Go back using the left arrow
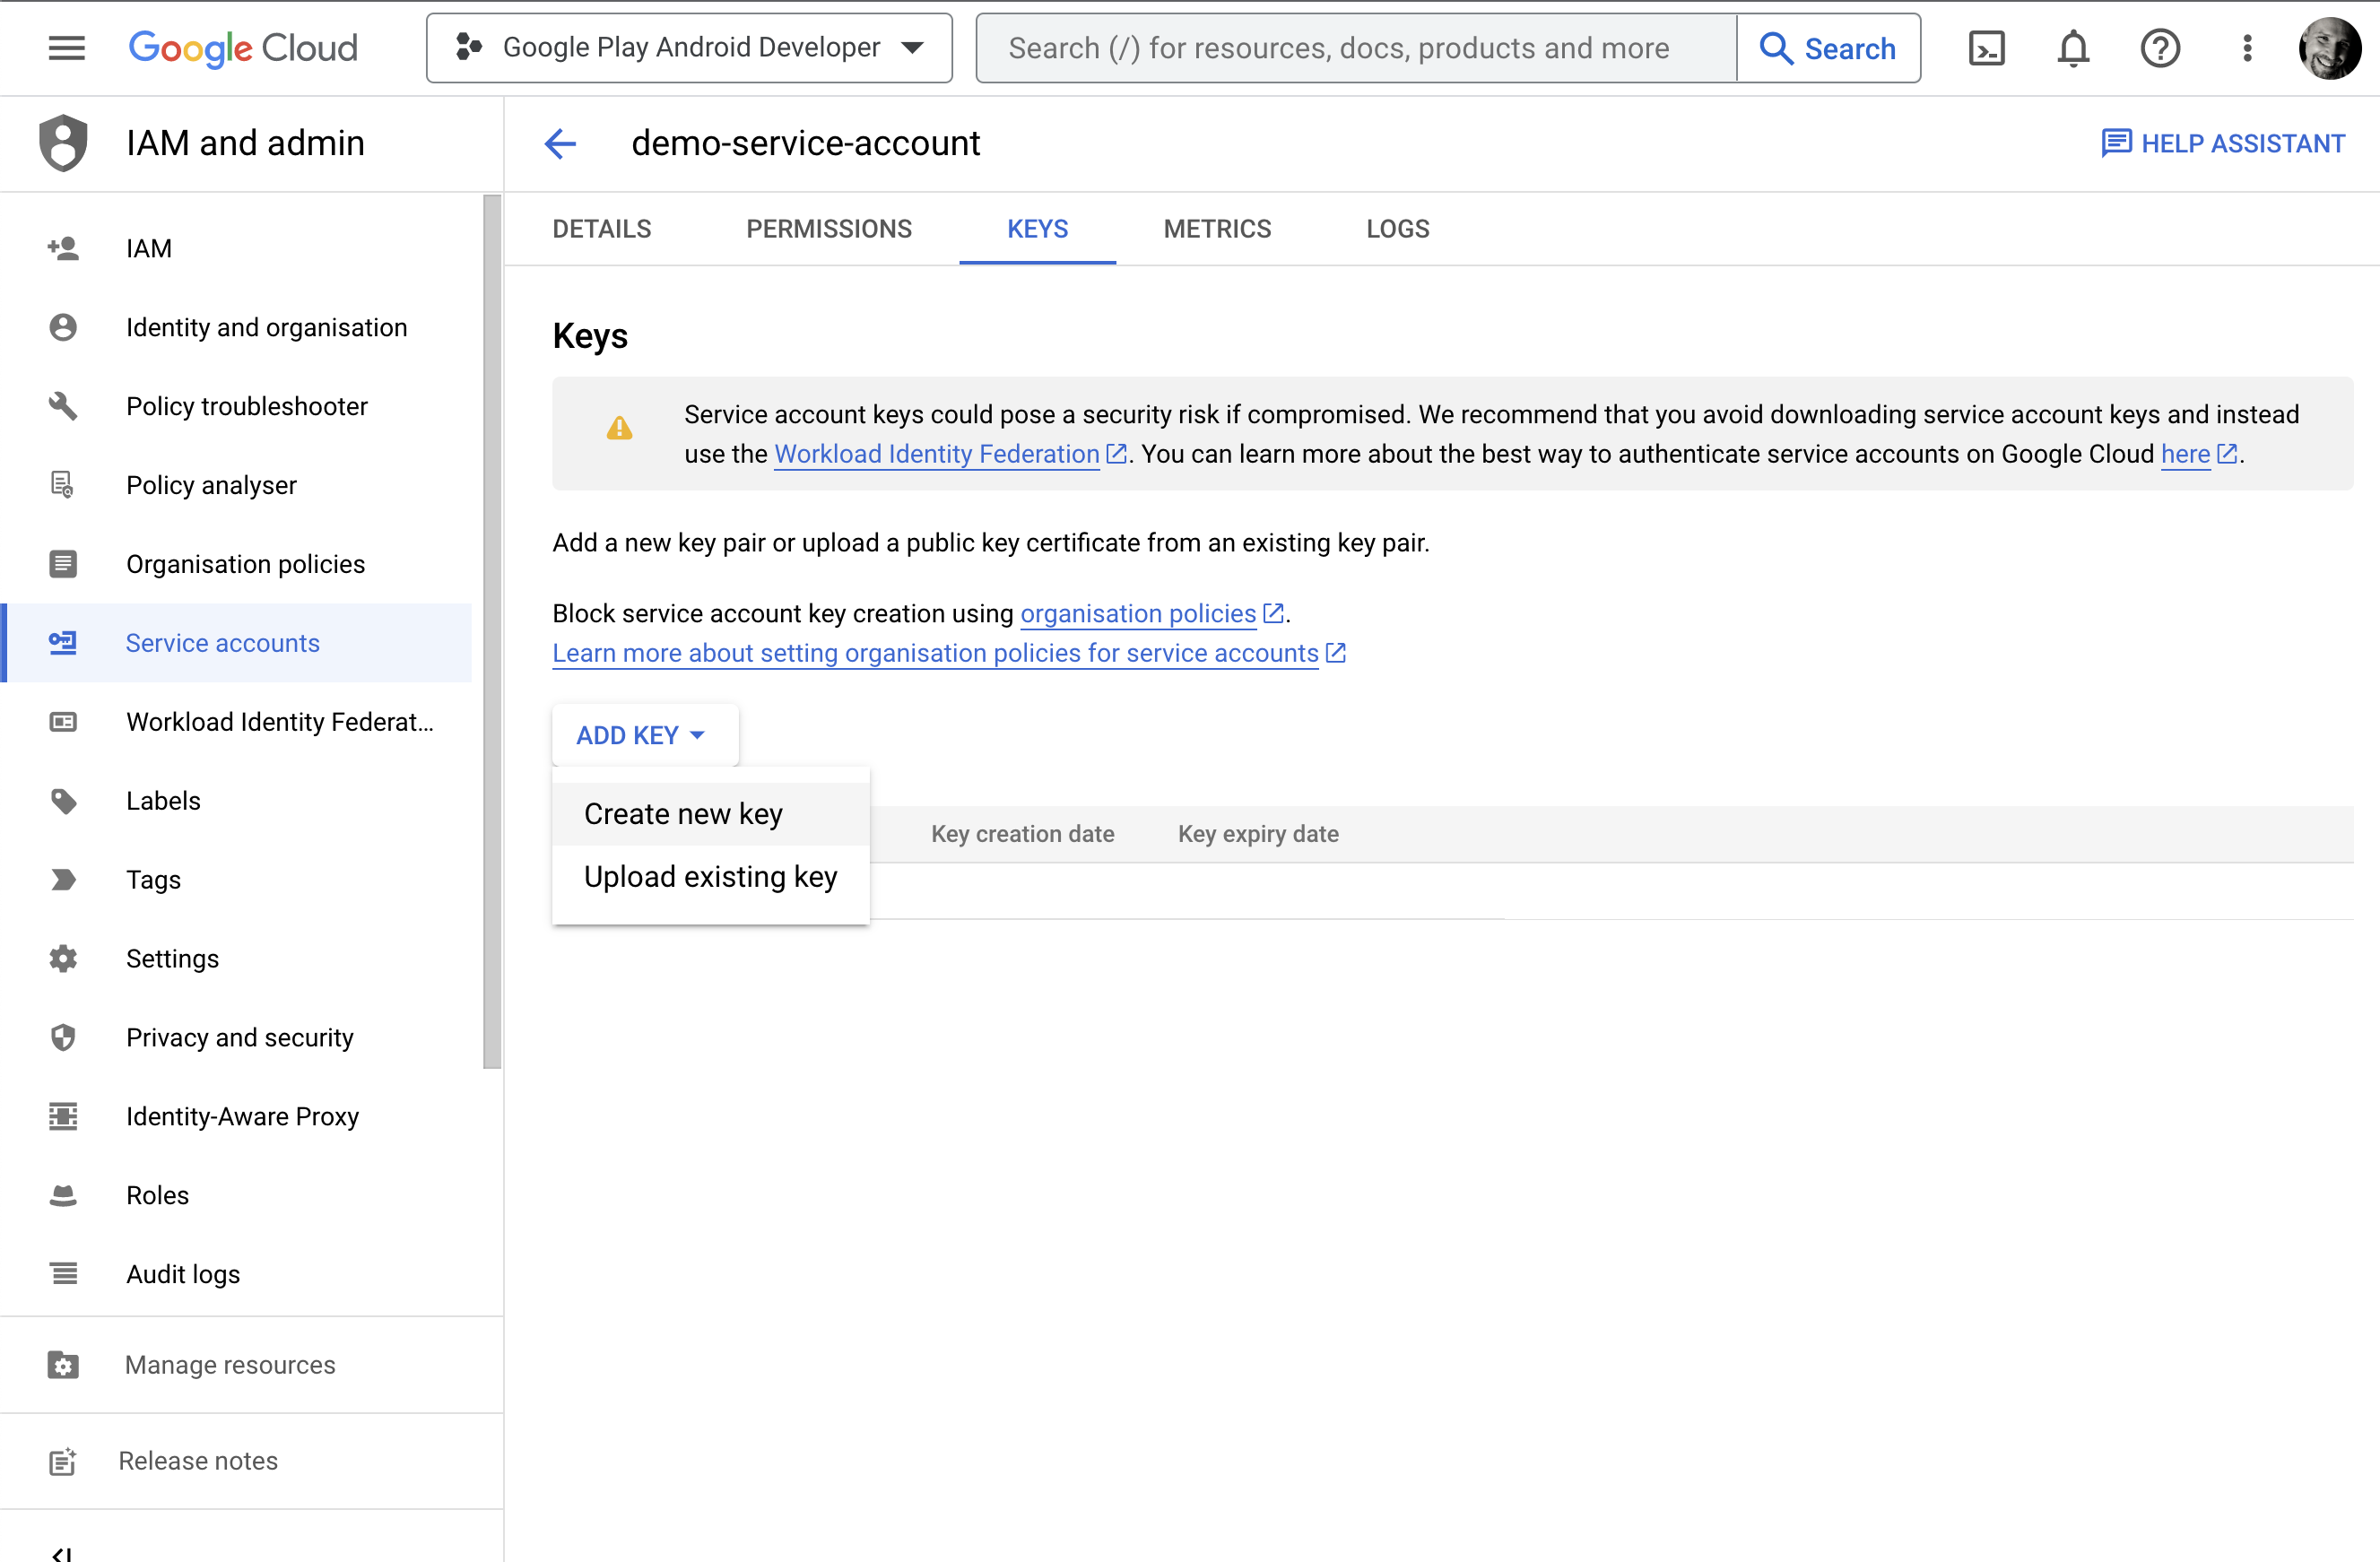The height and width of the screenshot is (1562, 2380). [560, 143]
